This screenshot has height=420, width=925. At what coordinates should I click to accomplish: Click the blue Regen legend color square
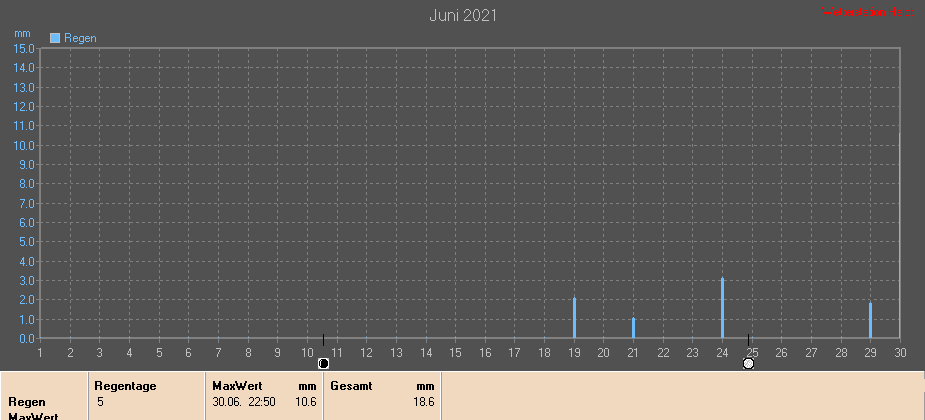click(x=55, y=38)
